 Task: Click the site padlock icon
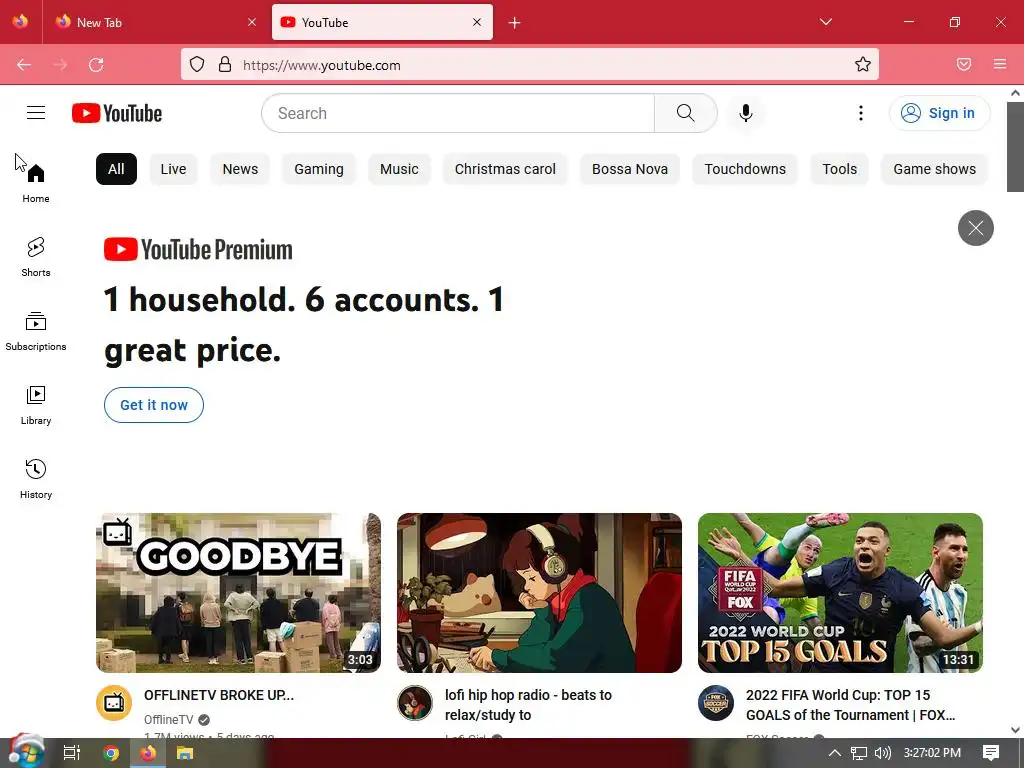point(225,65)
